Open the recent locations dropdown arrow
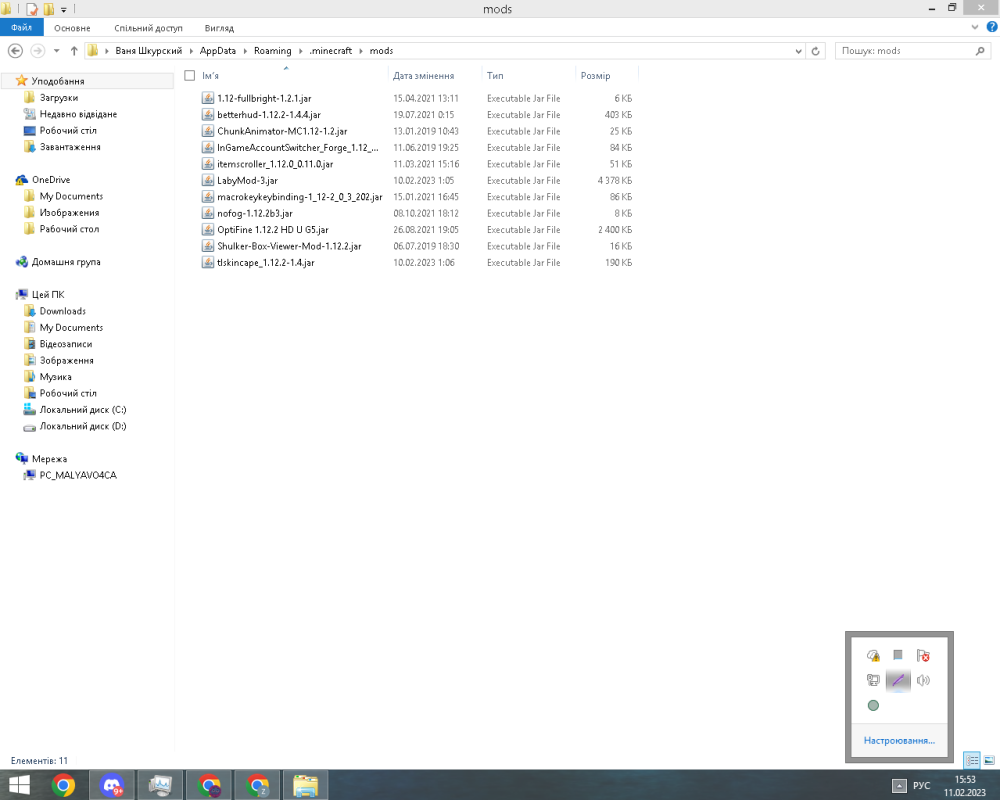The image size is (1000, 800). click(57, 51)
